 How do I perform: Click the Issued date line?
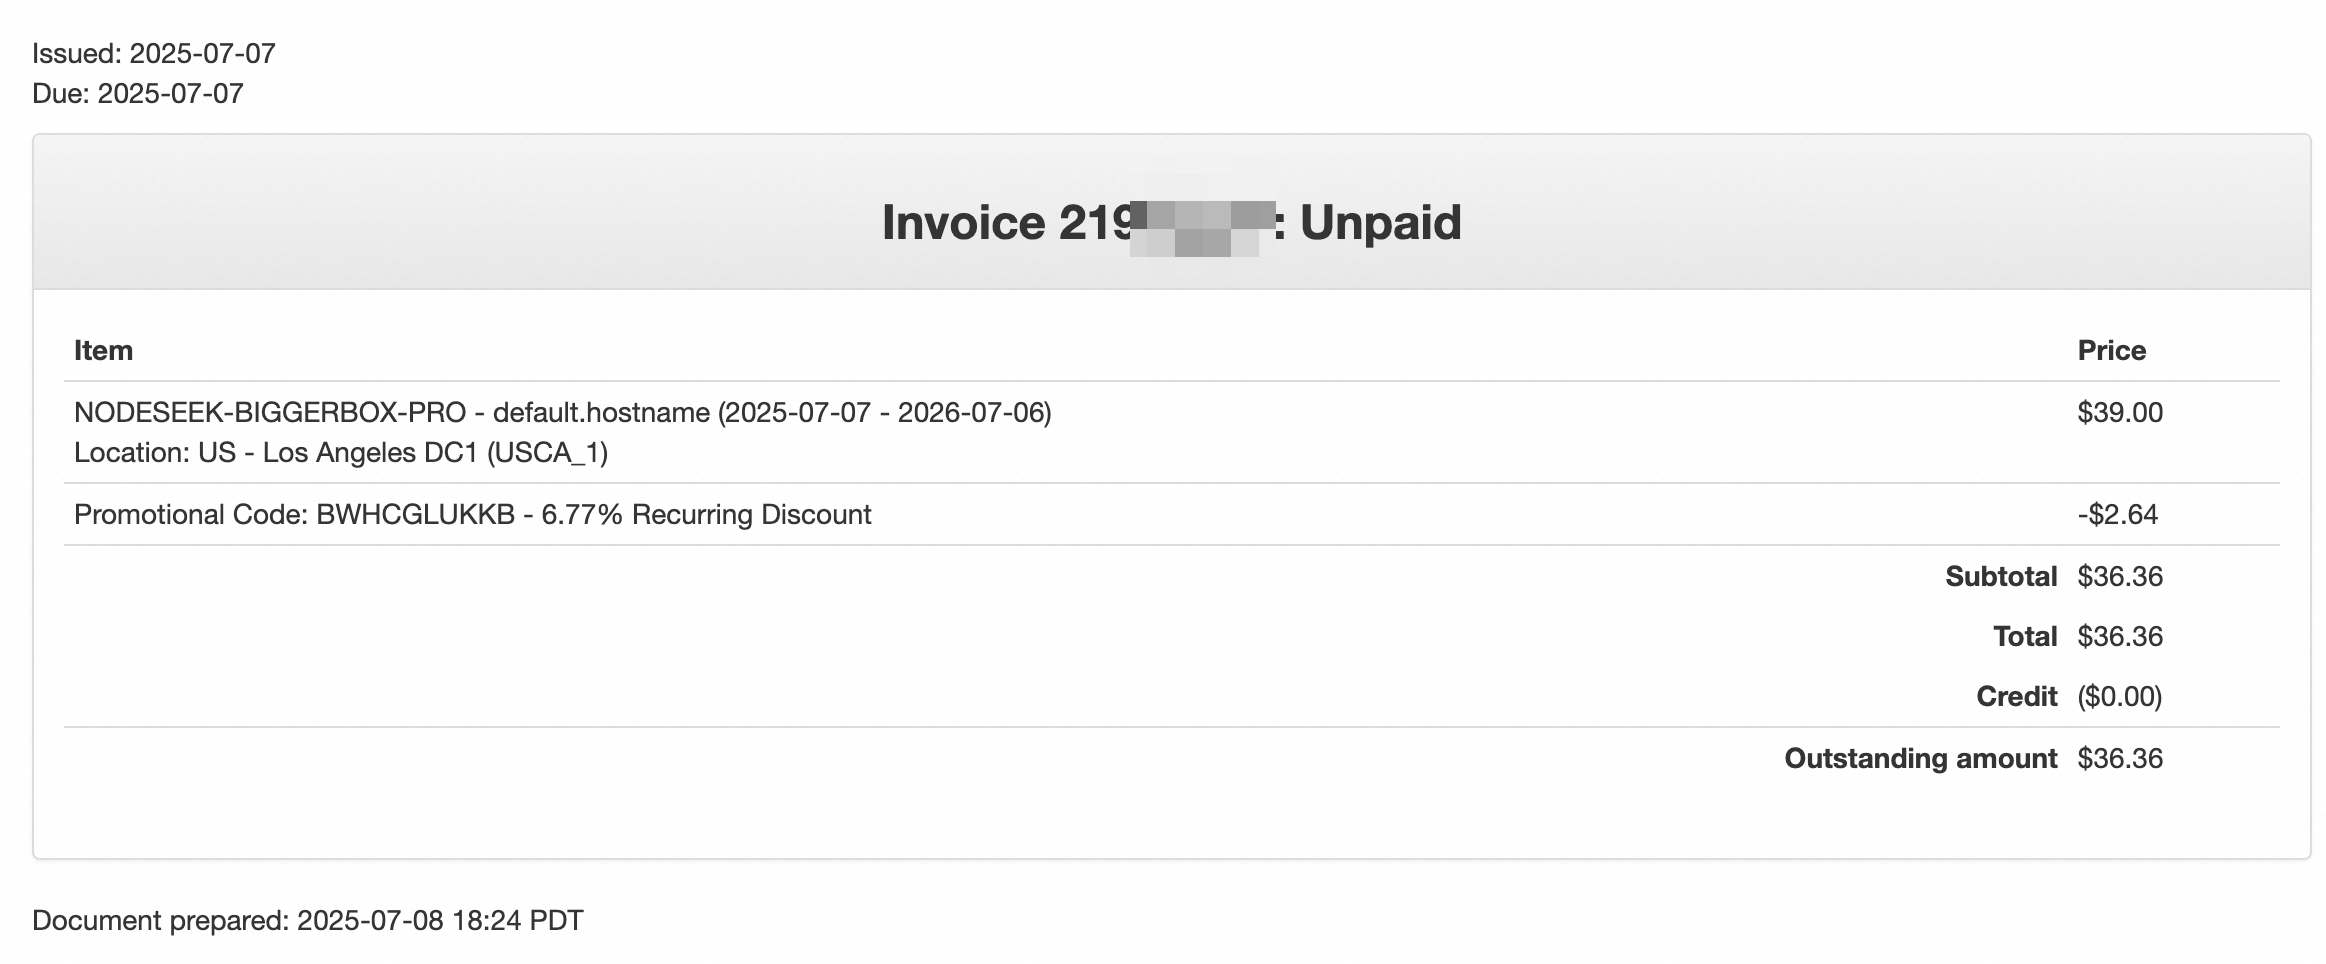[154, 54]
